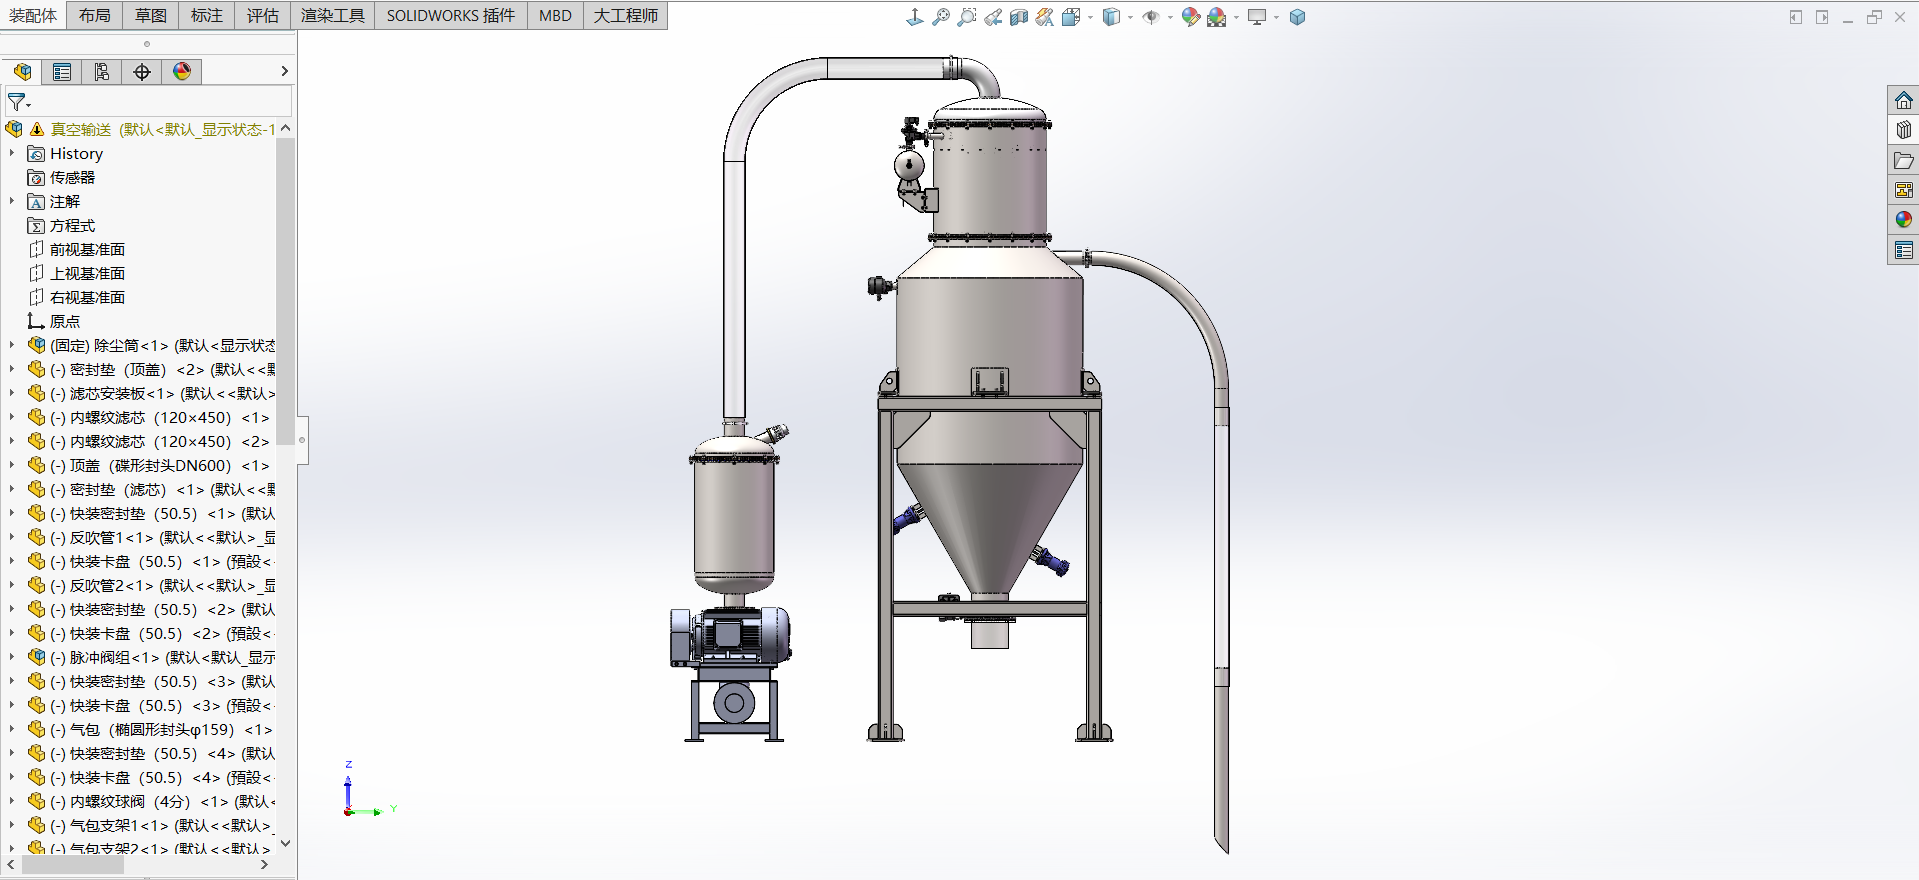Click the blue cube icon ending the view toolbar

(1297, 17)
